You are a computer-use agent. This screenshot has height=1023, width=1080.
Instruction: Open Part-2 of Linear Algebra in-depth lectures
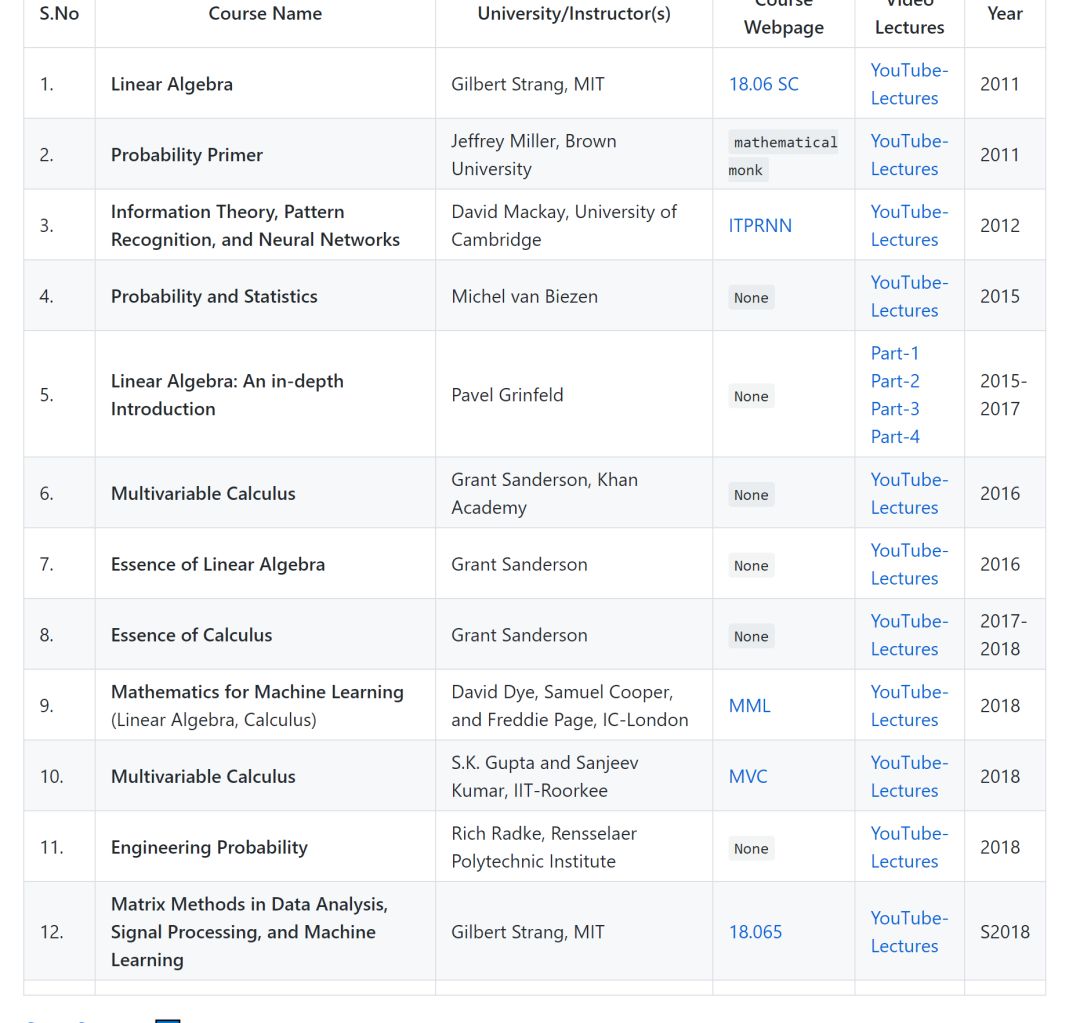[x=894, y=381]
